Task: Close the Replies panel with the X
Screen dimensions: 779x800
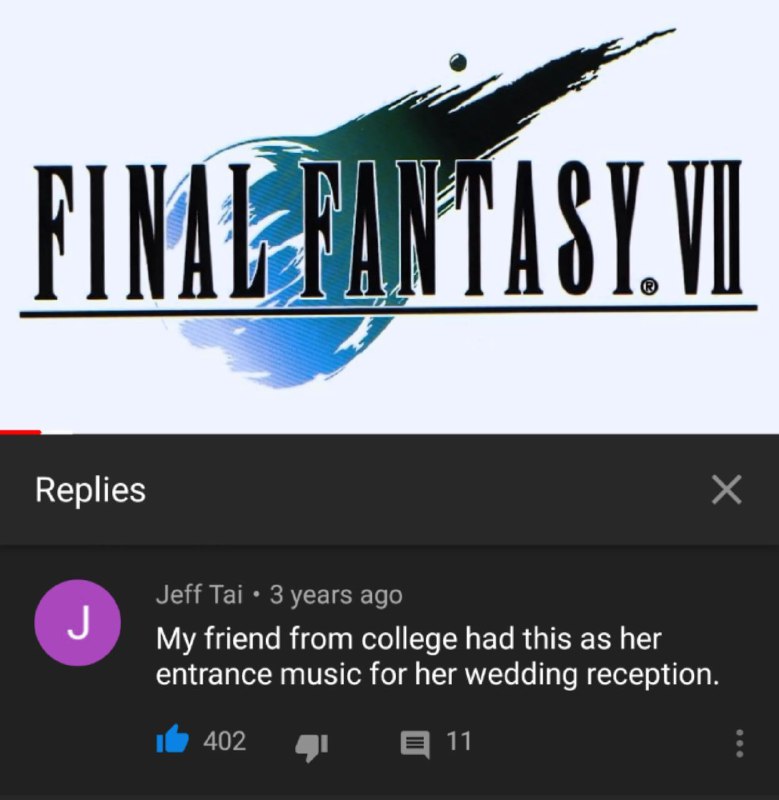Action: [x=726, y=490]
